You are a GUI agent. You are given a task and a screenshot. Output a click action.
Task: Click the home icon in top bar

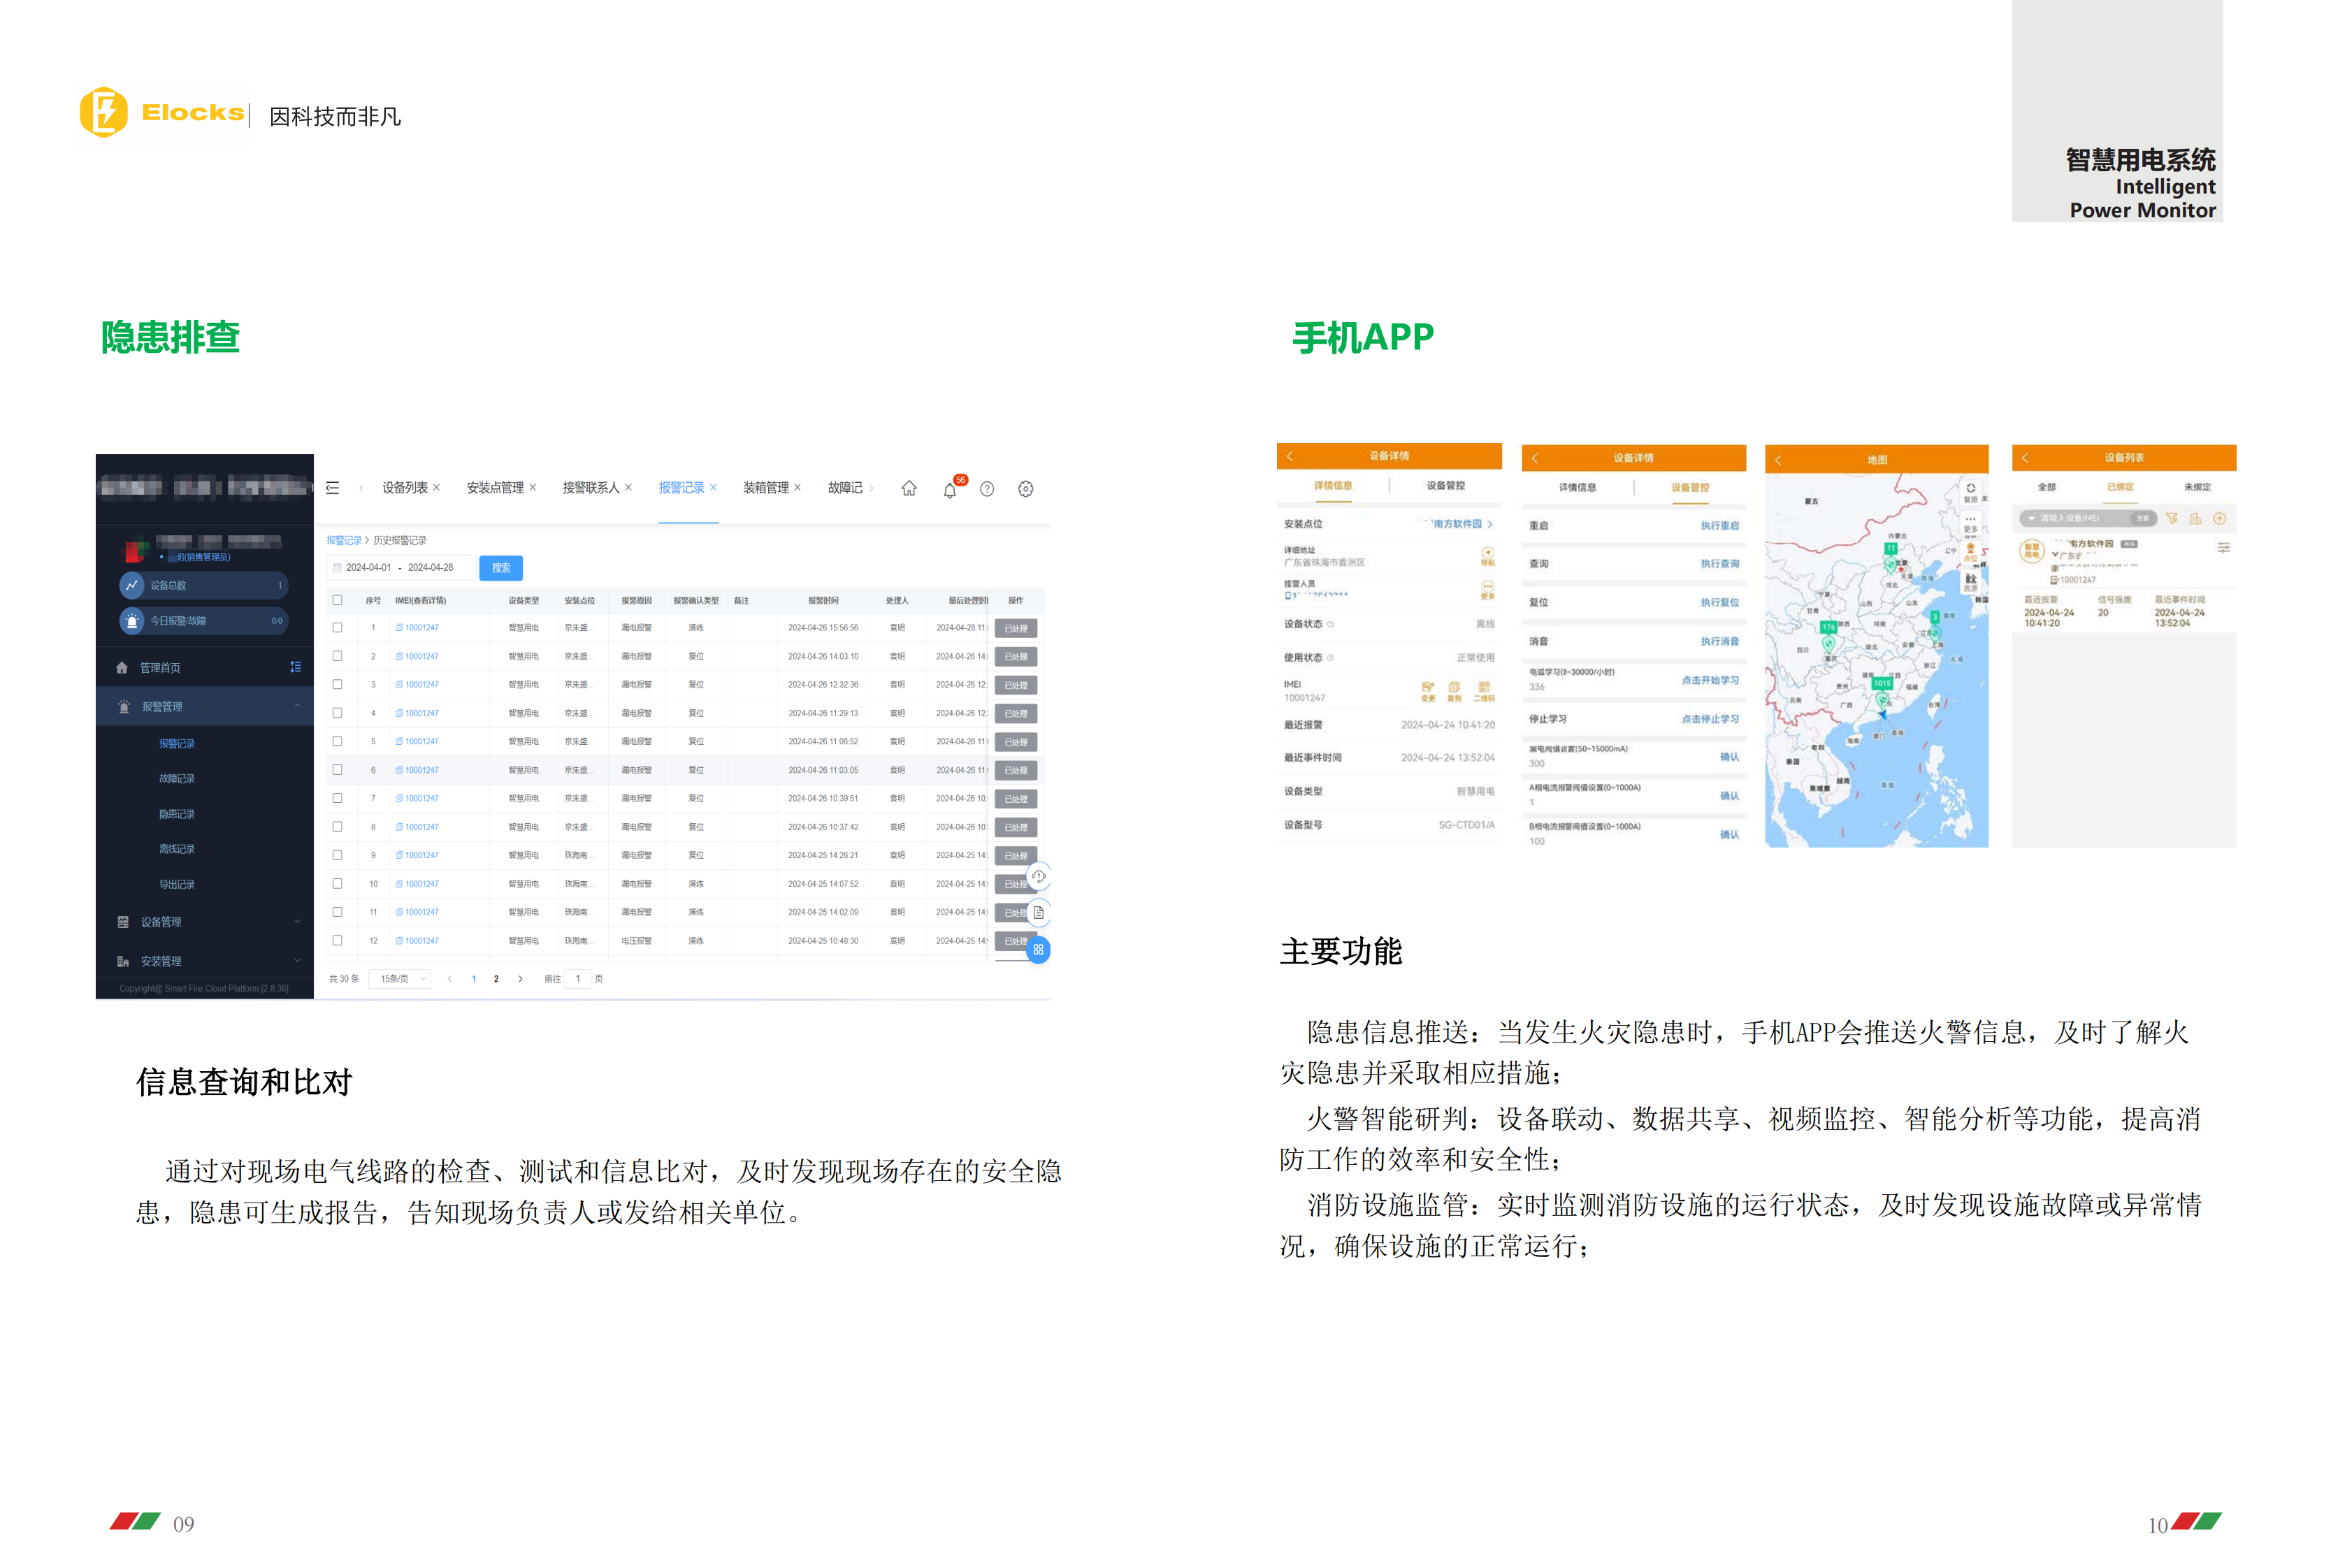click(x=908, y=489)
